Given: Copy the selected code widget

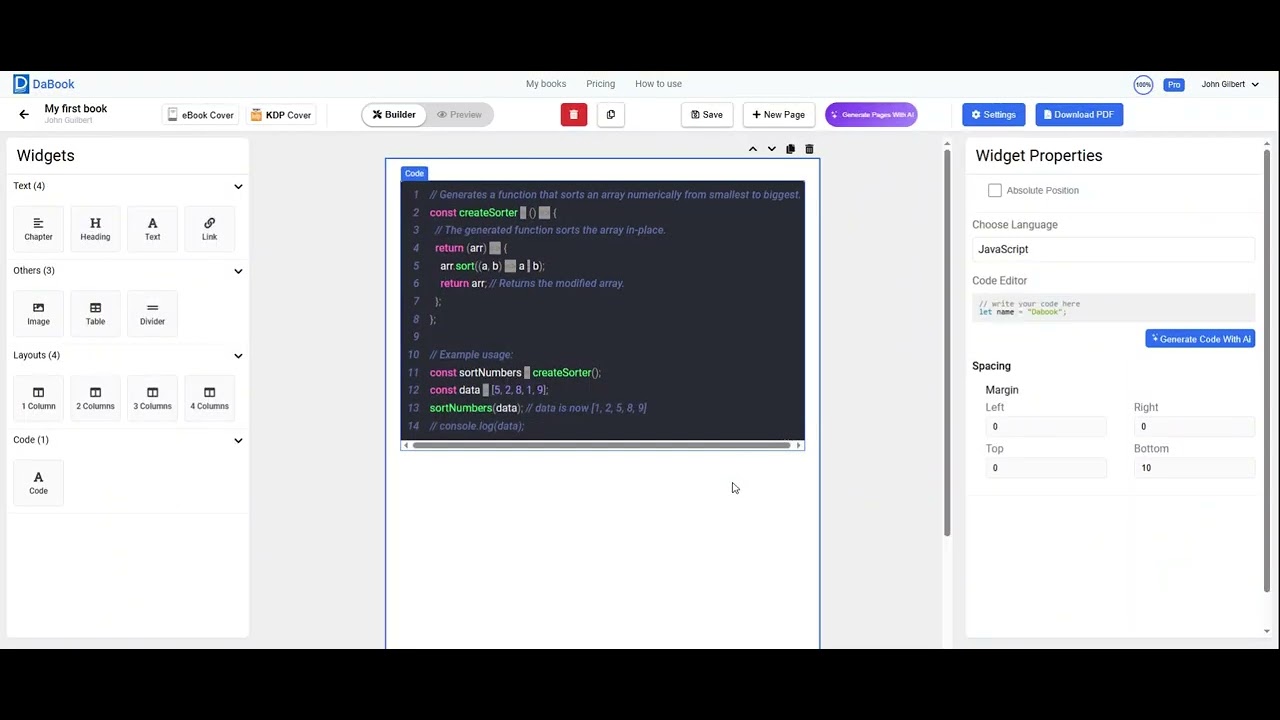Looking at the screenshot, I should [x=790, y=149].
